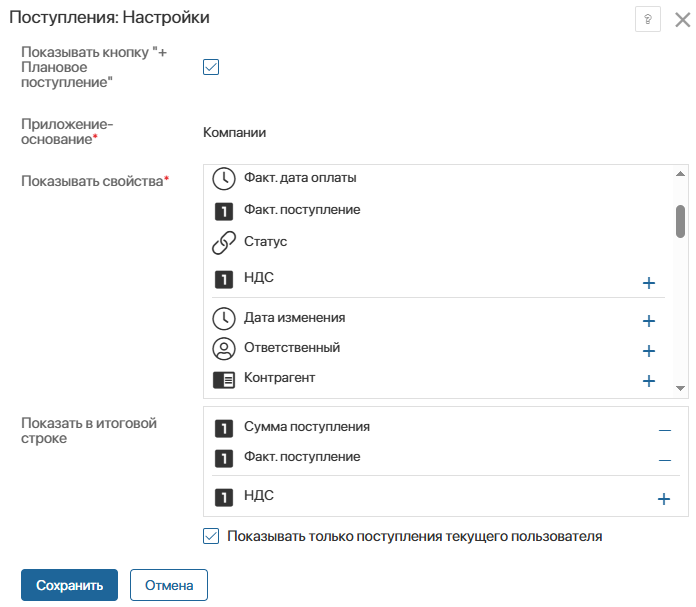Image resolution: width=696 pixels, height=607 pixels.
Task: Select the Компании application value
Action: point(234,132)
